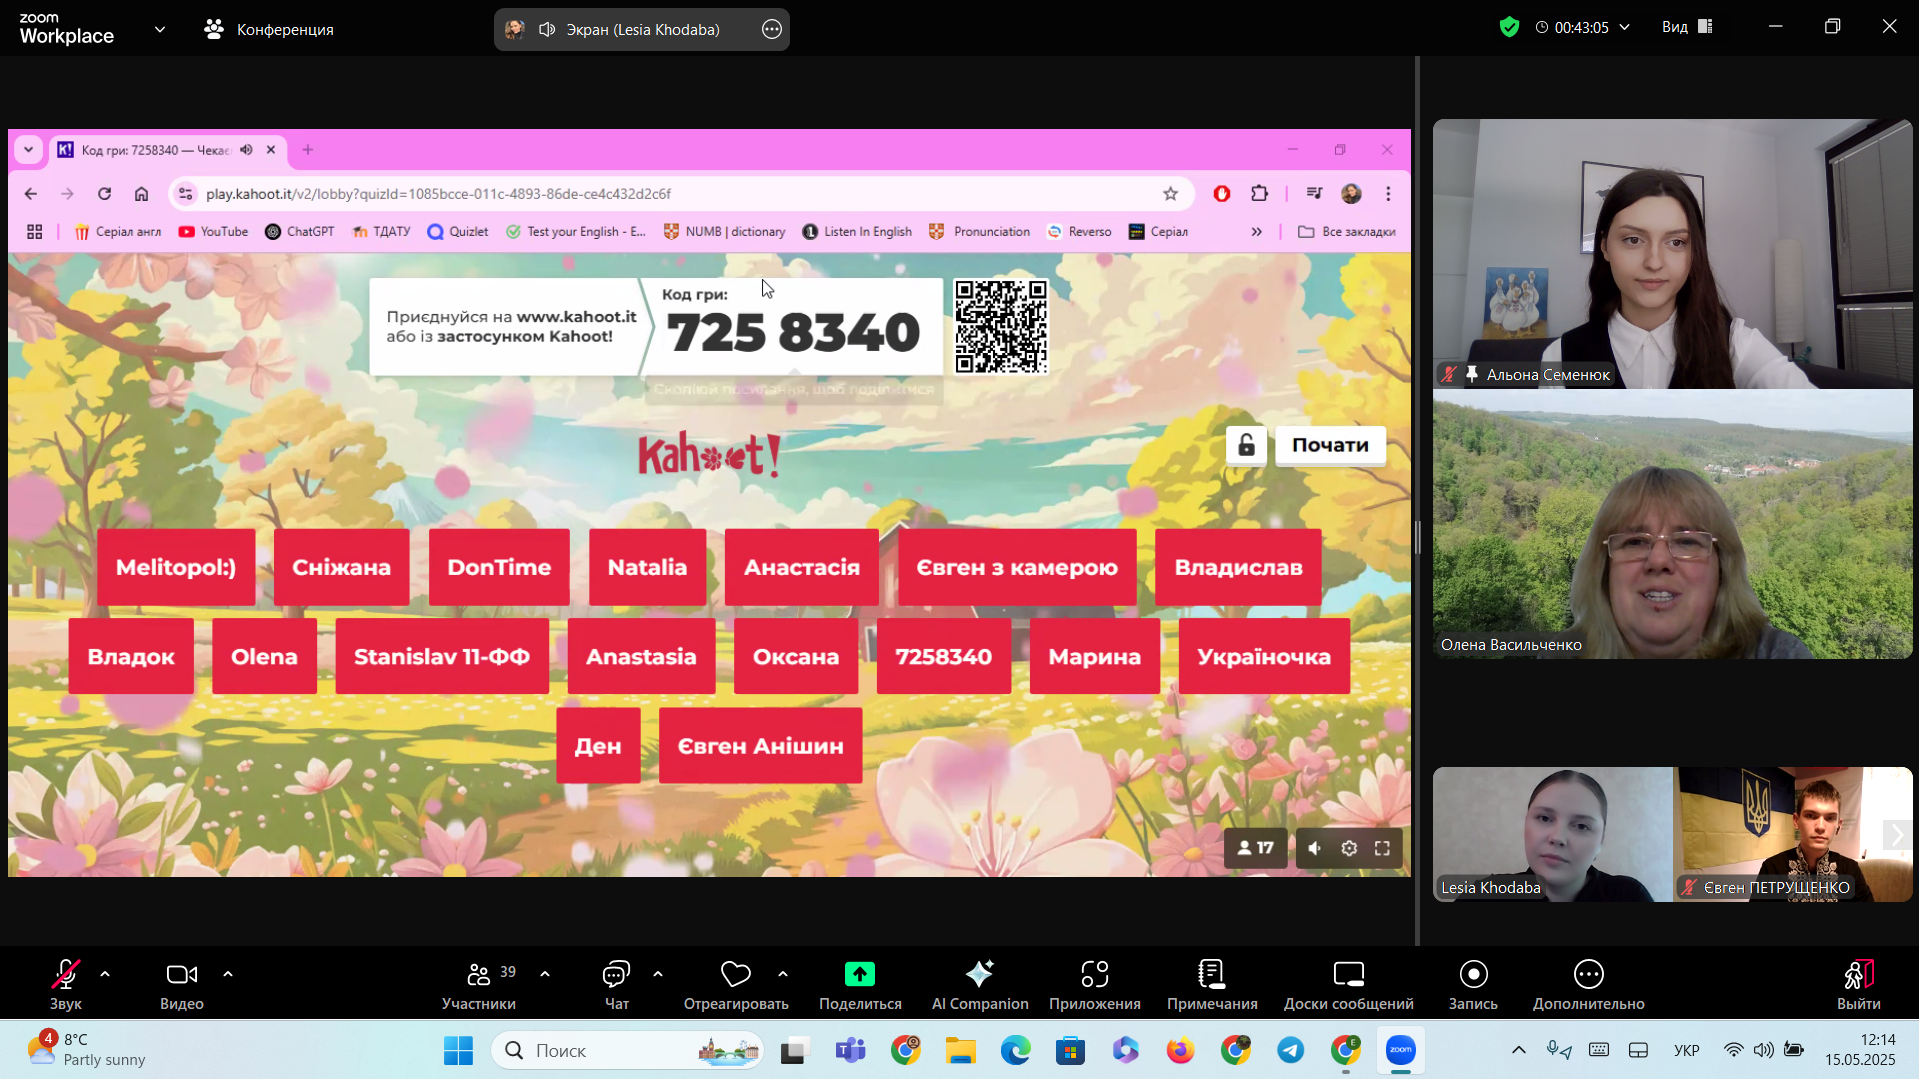Open the Участники participants panel
Viewport: 1919px width, 1079px height.
[x=479, y=984]
